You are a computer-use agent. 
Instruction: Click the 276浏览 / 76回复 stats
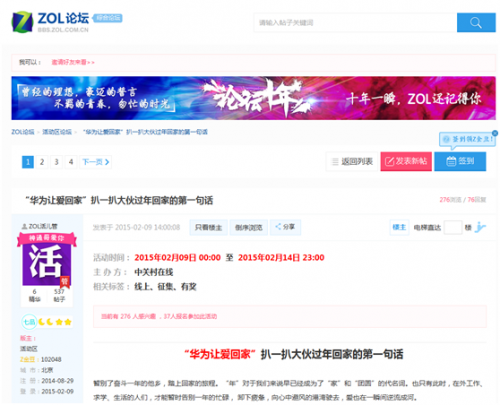click(x=463, y=200)
